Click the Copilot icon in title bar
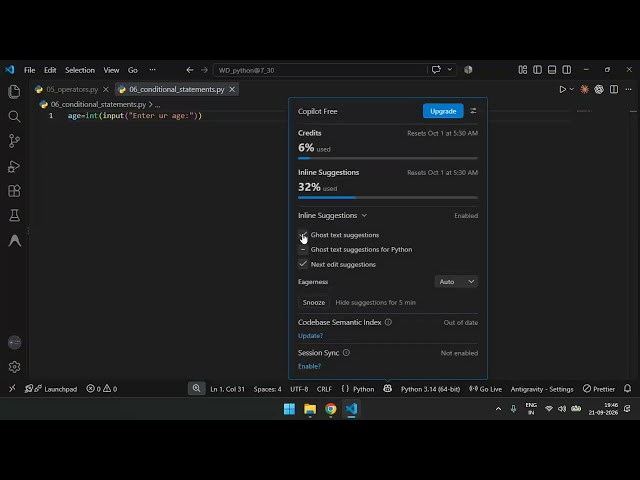The width and height of the screenshot is (640, 480). (468, 70)
